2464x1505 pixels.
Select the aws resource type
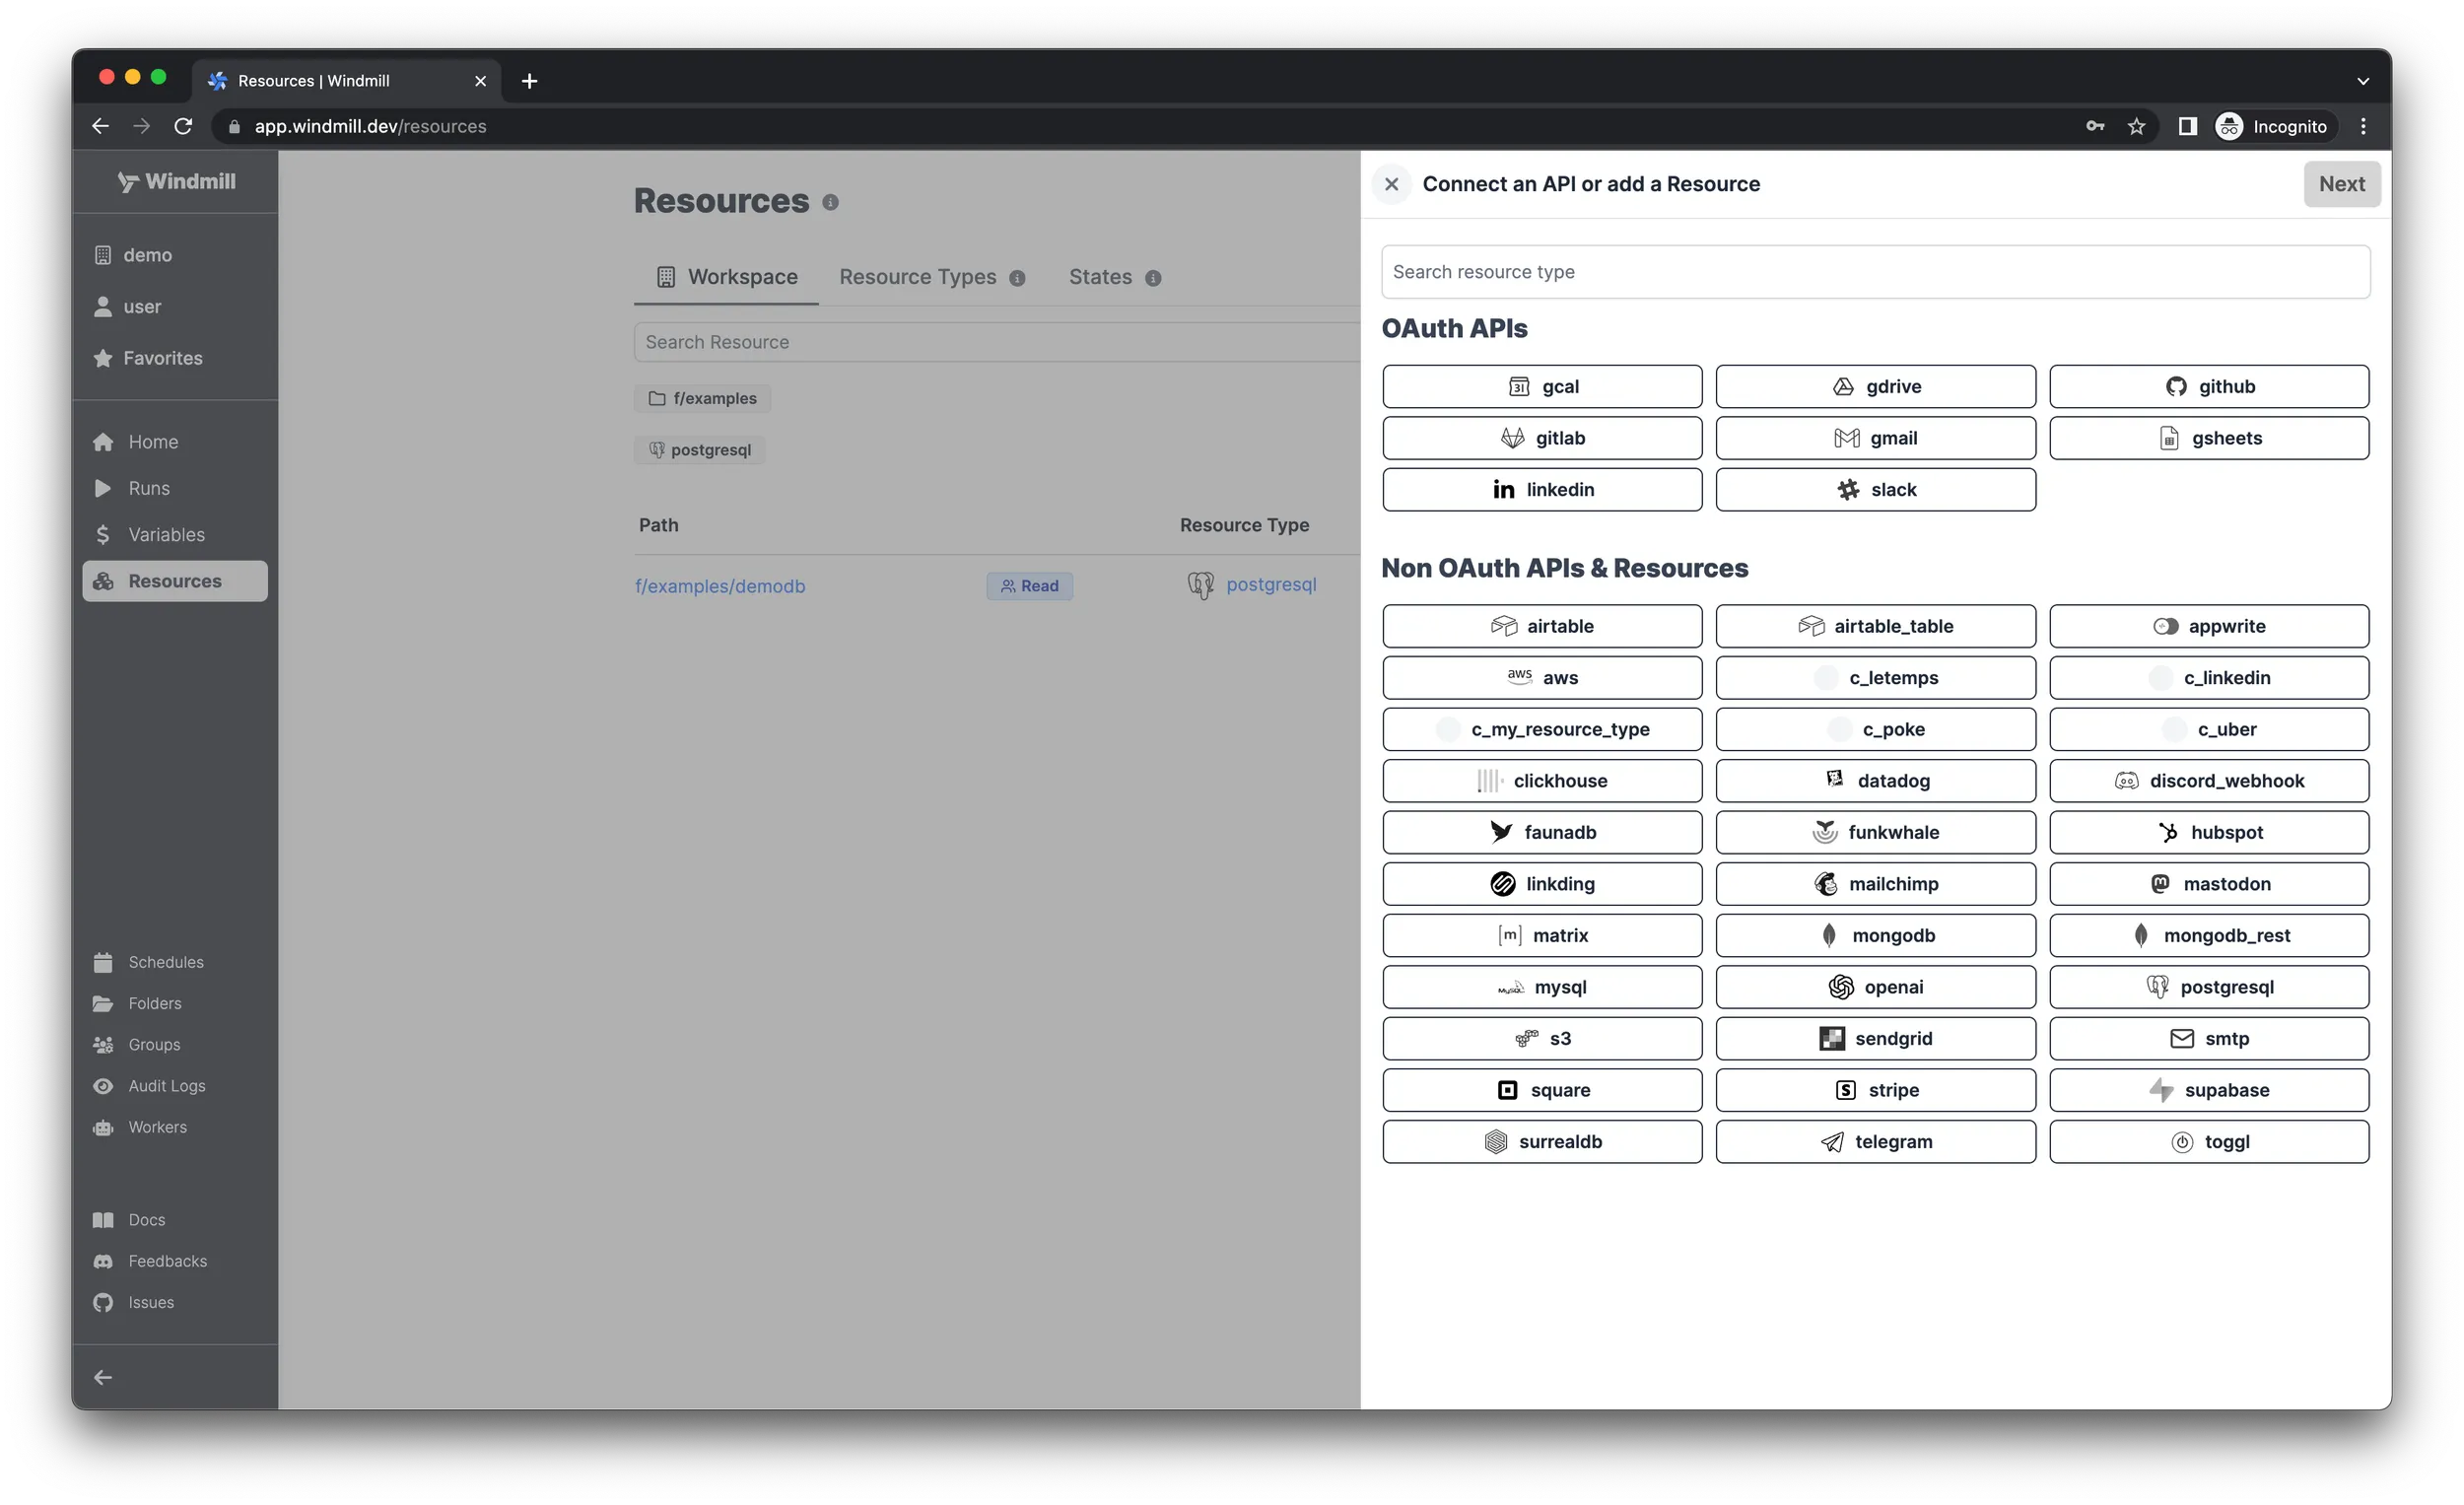(x=1541, y=677)
